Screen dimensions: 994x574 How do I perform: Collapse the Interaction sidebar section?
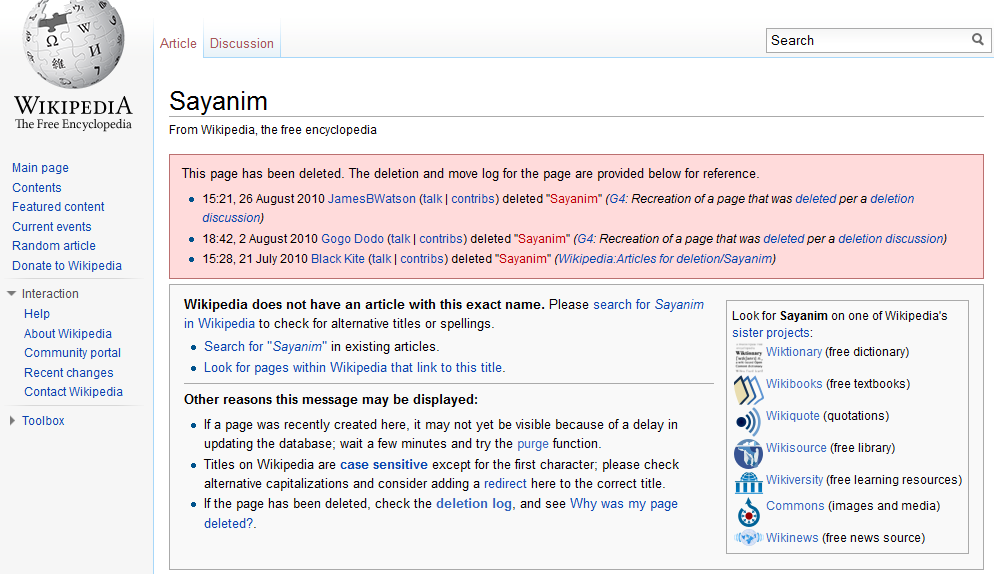click(x=11, y=294)
